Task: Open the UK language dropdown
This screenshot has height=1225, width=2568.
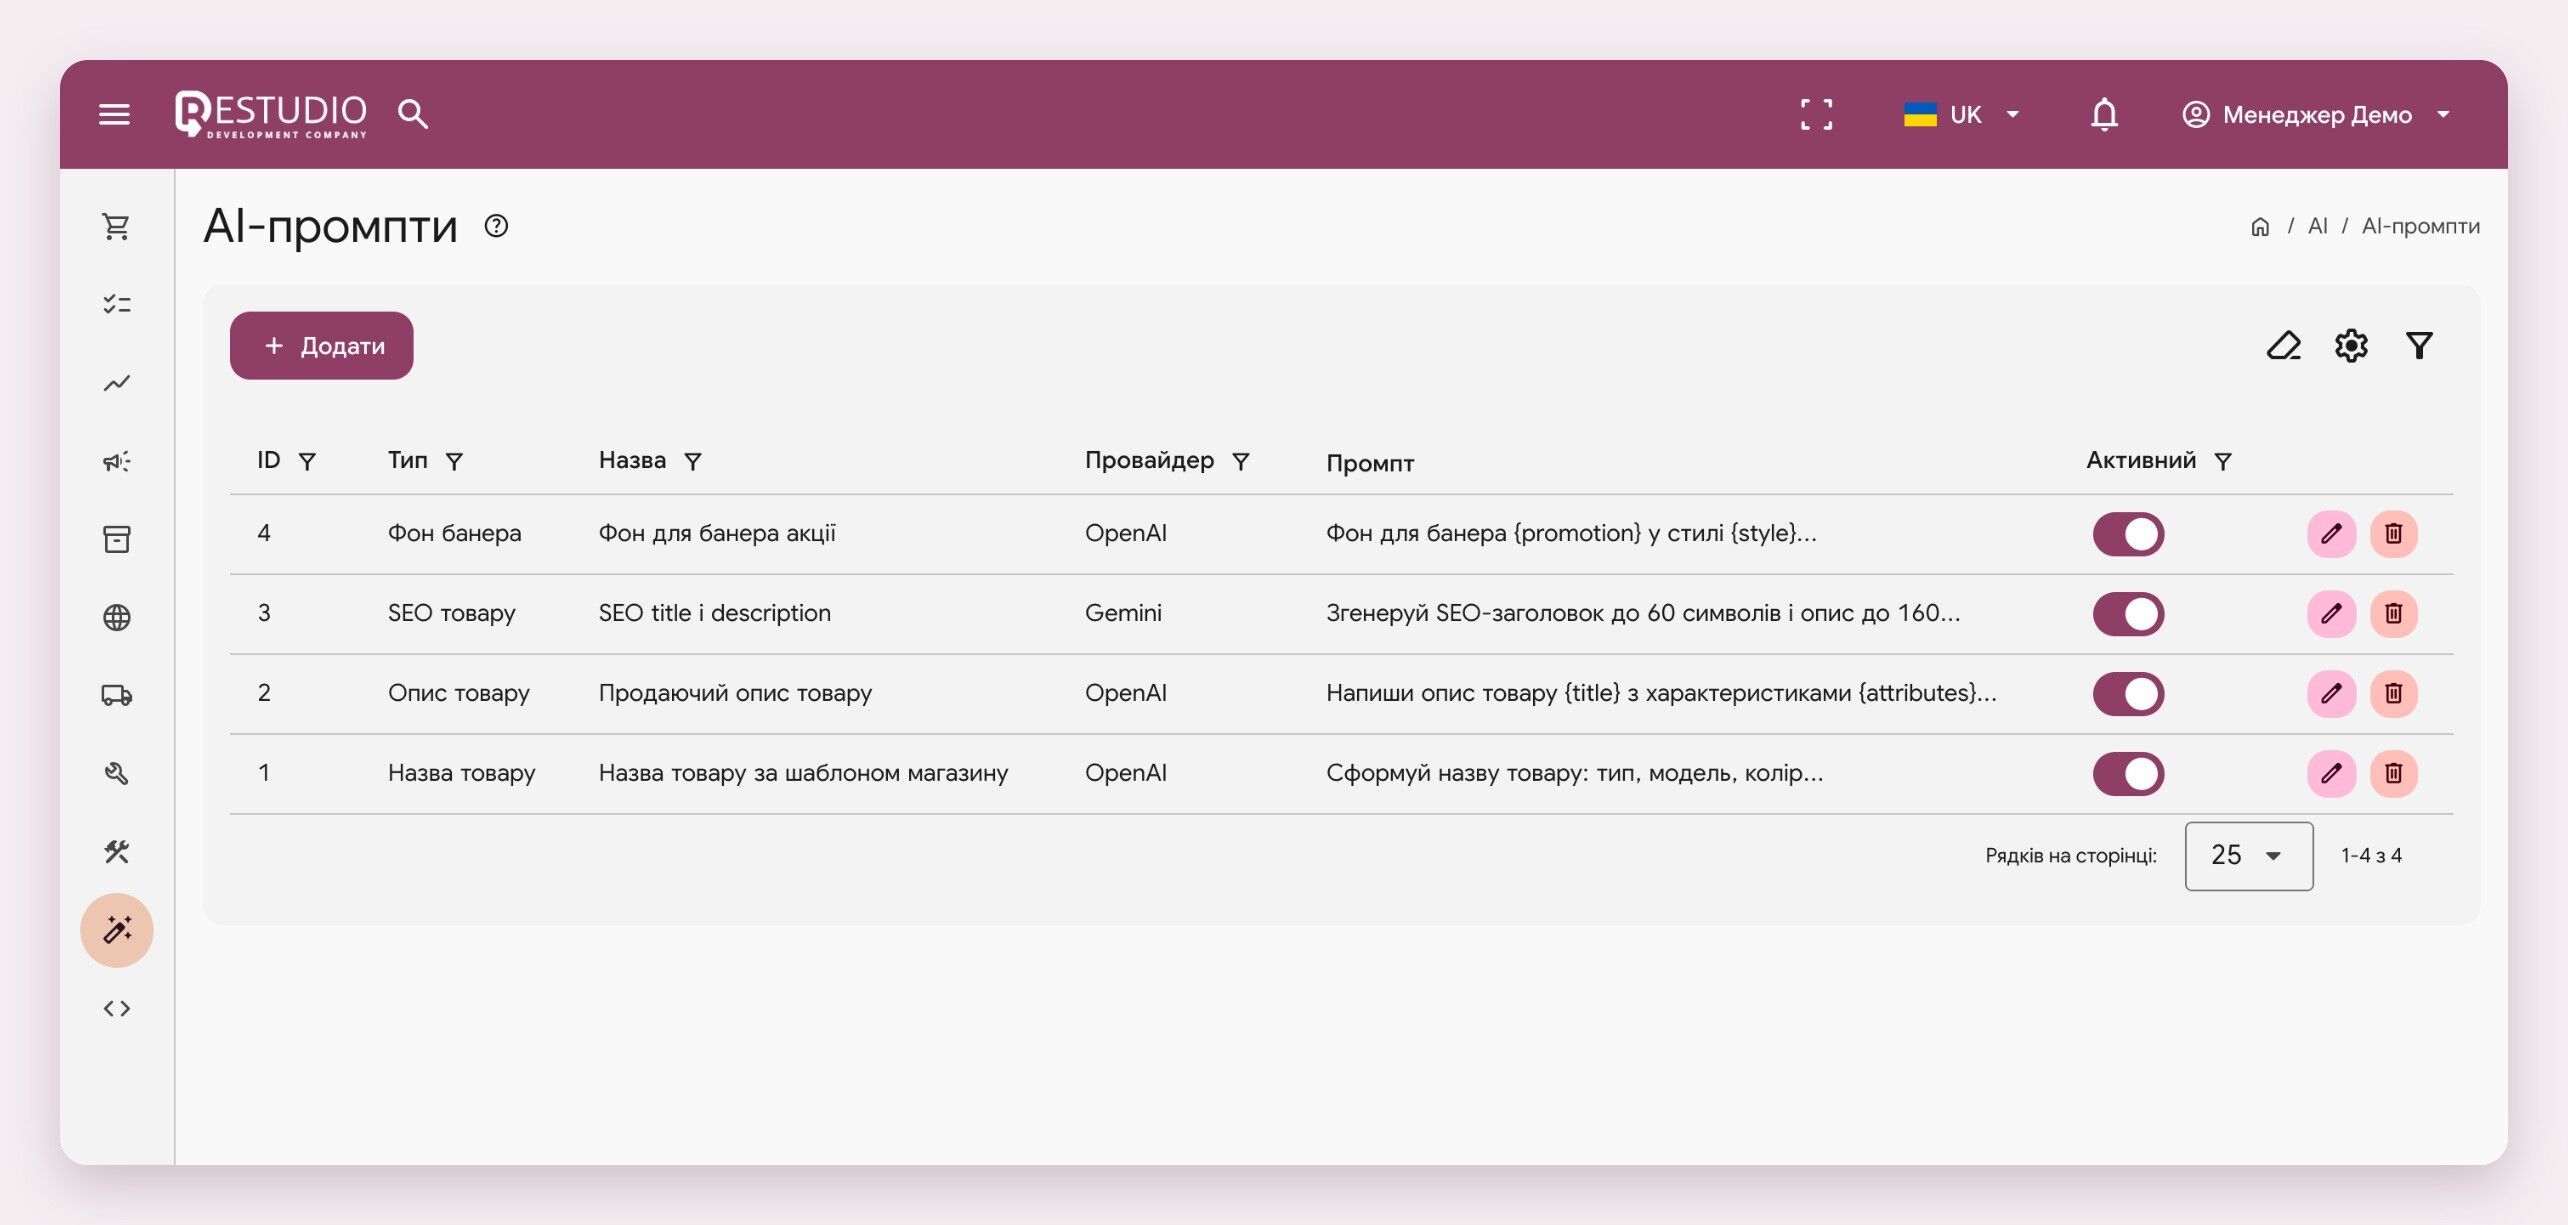Action: pyautogui.click(x=1961, y=115)
